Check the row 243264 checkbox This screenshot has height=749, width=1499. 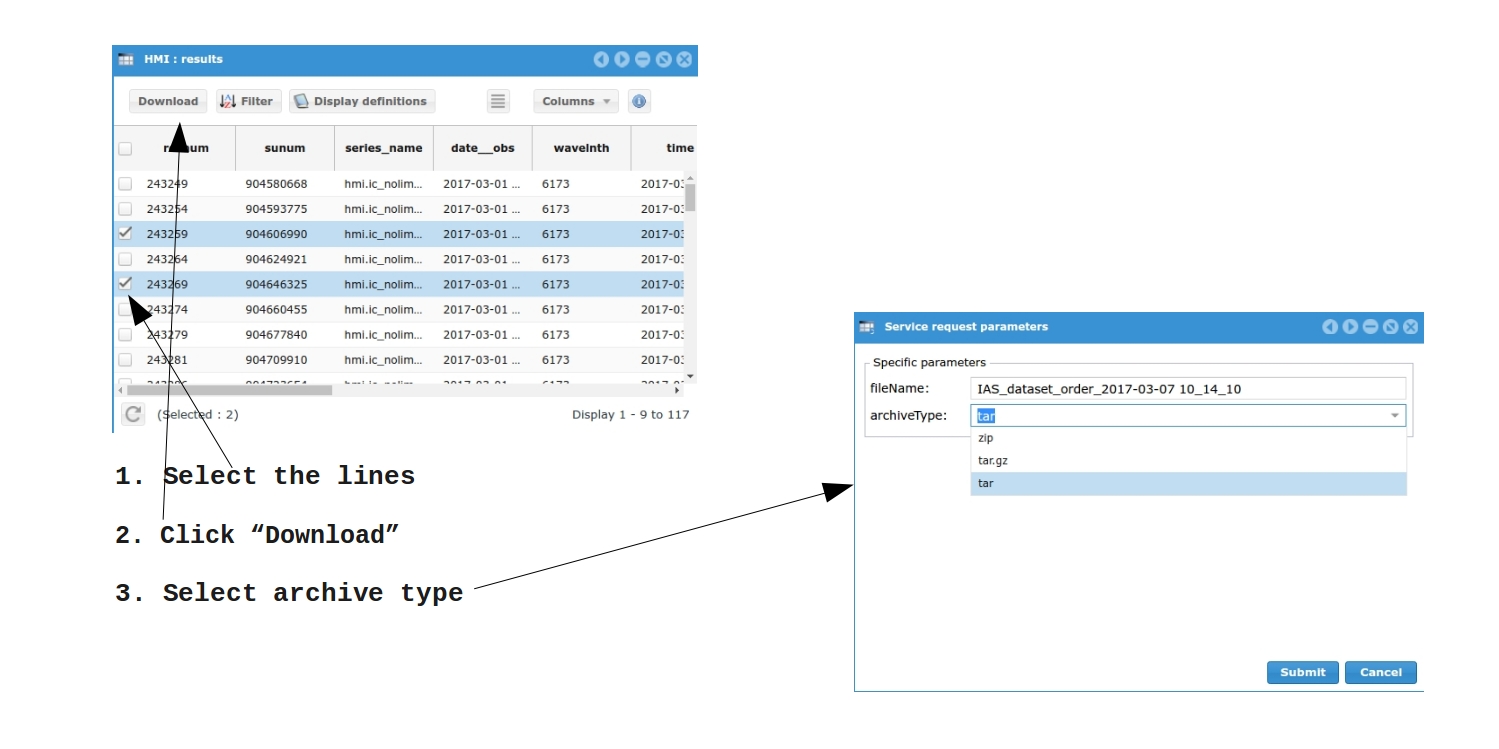click(x=125, y=259)
